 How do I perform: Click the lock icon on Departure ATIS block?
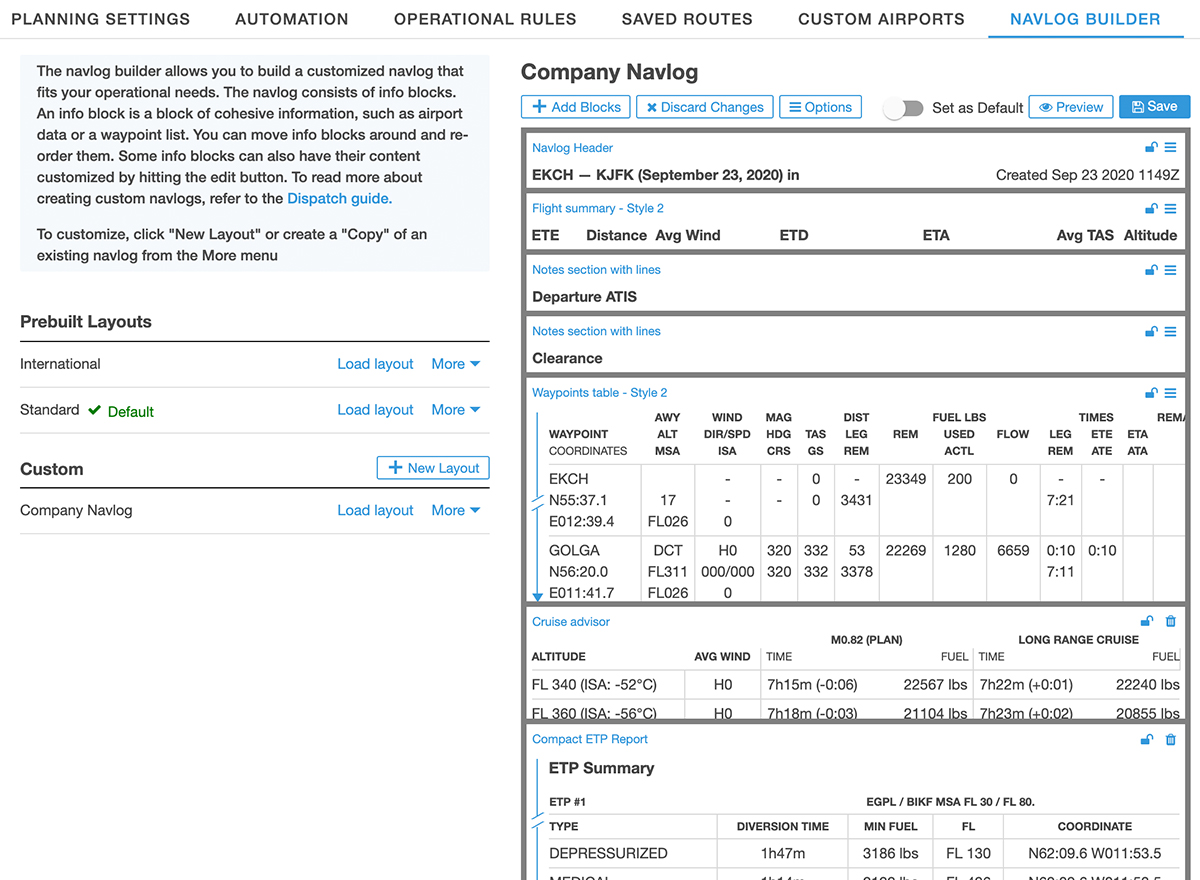(1151, 270)
